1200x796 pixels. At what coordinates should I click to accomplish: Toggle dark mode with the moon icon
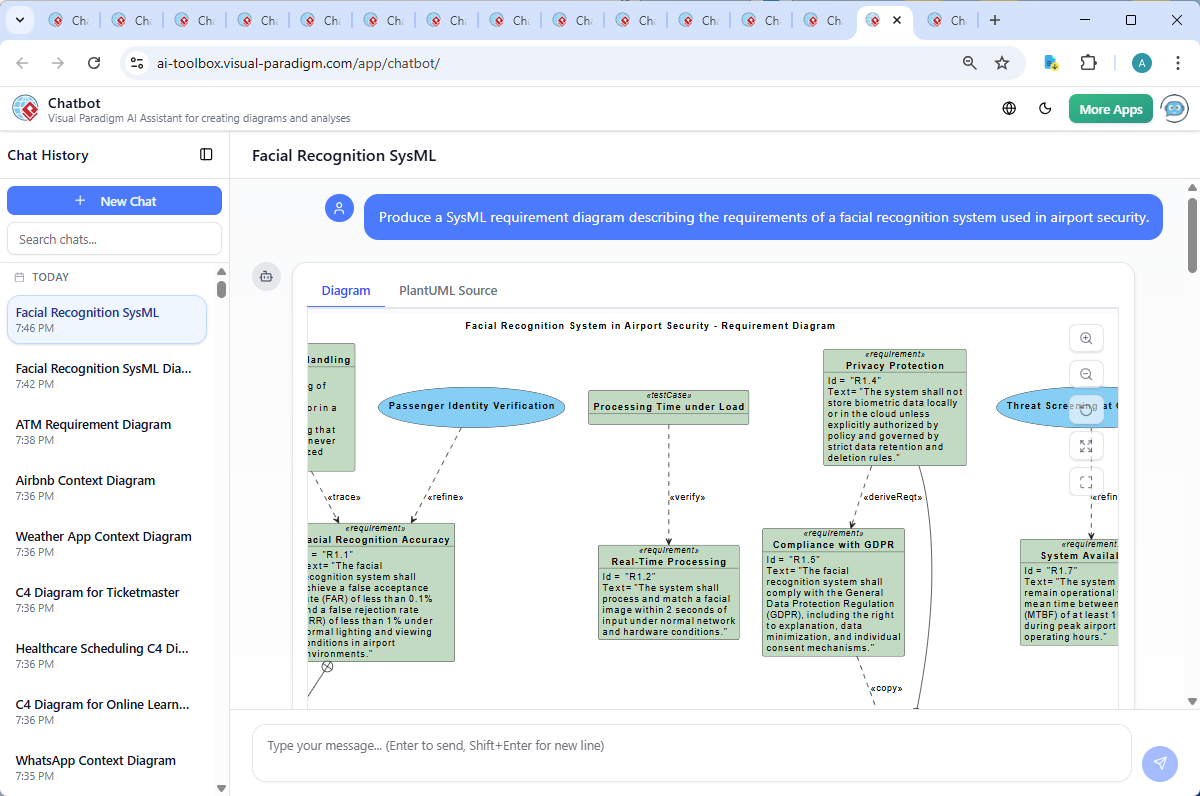(1045, 107)
